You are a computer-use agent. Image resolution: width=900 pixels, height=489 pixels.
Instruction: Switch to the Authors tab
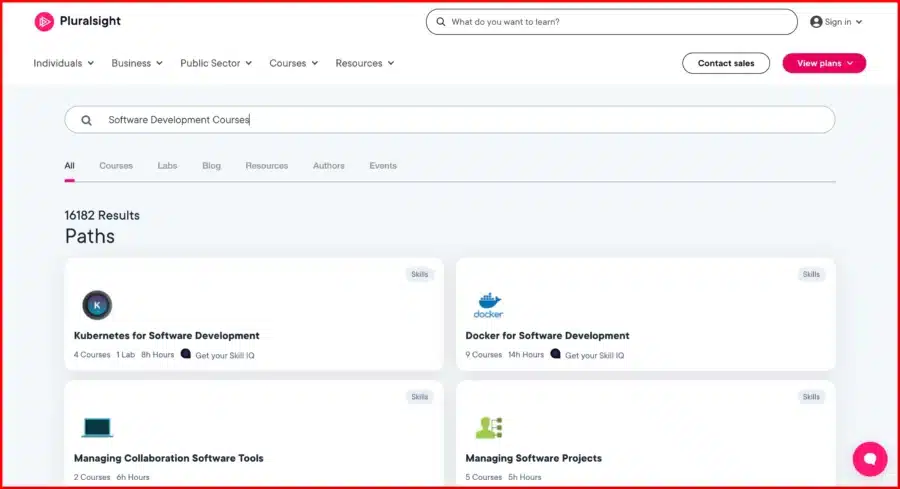pos(328,166)
